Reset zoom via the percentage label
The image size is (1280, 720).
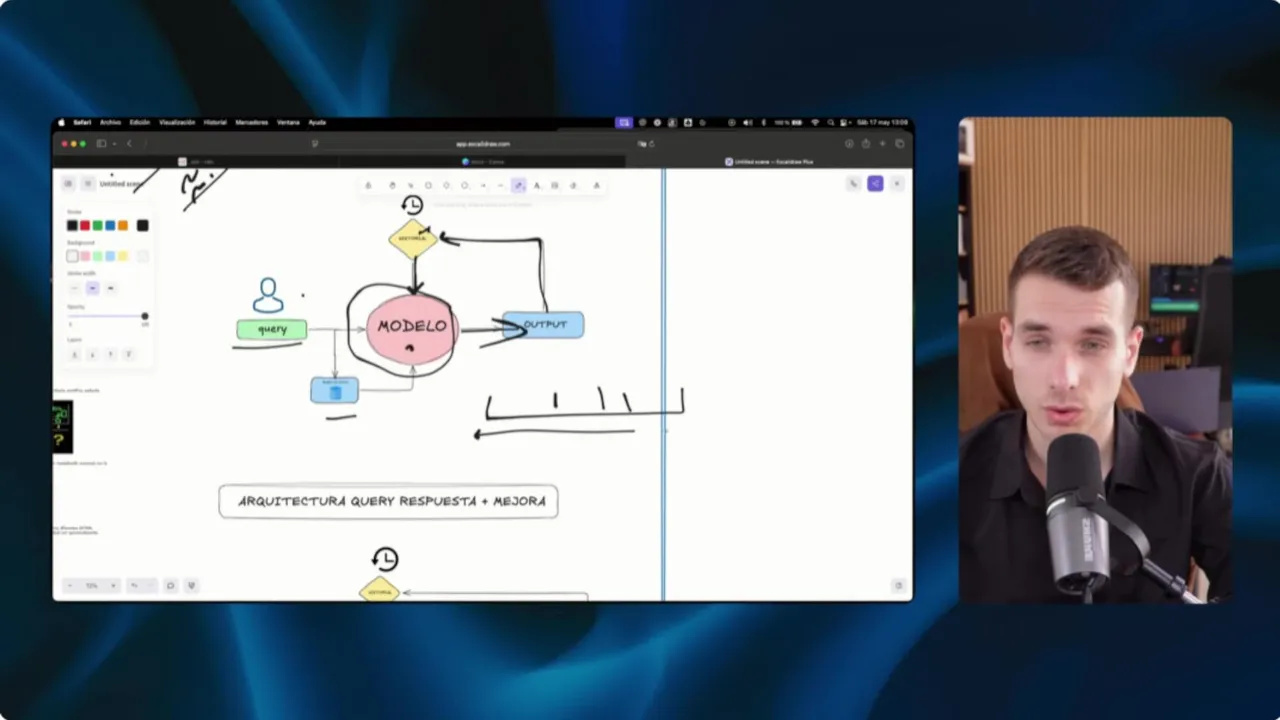pos(91,585)
